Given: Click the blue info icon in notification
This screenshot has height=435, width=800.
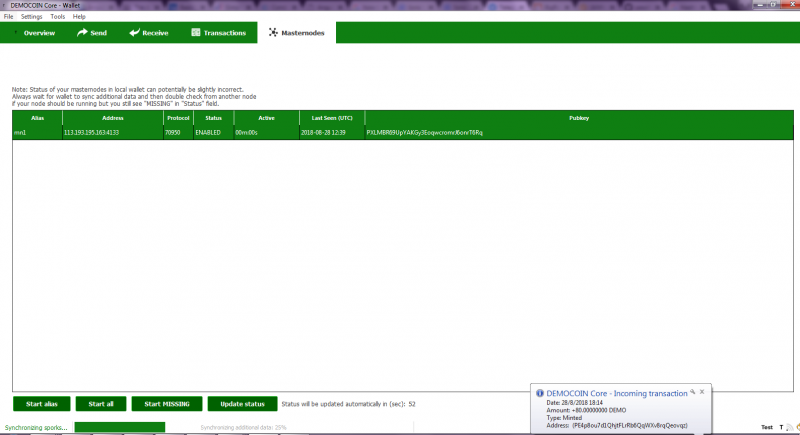Looking at the screenshot, I should tap(540, 393).
